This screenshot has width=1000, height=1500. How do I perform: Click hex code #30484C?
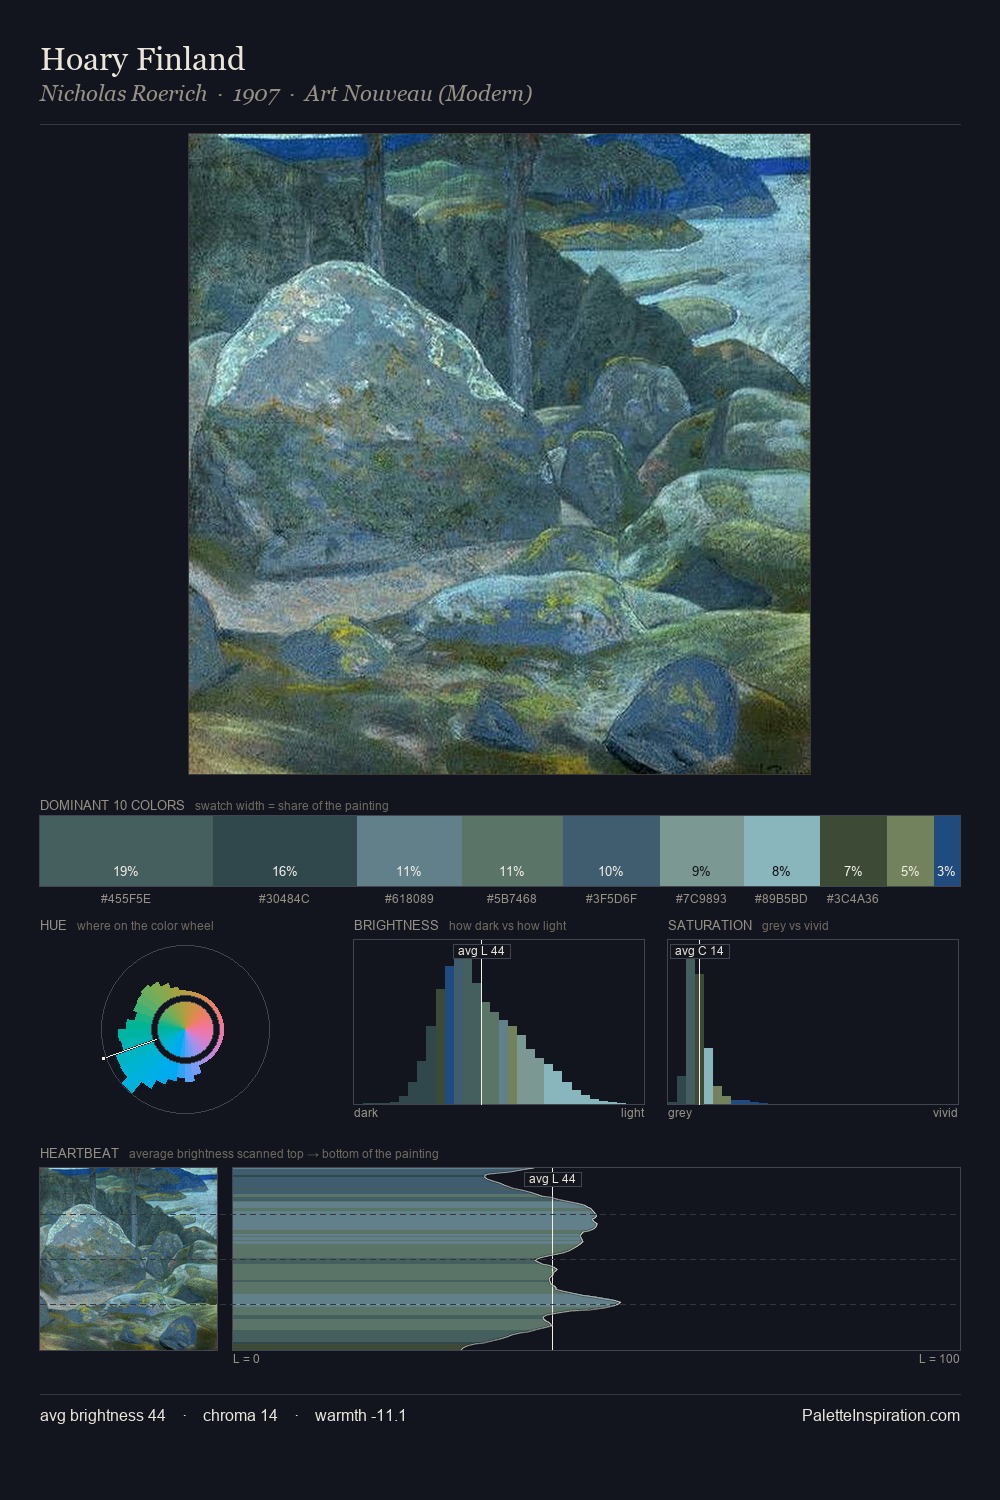pyautogui.click(x=284, y=899)
